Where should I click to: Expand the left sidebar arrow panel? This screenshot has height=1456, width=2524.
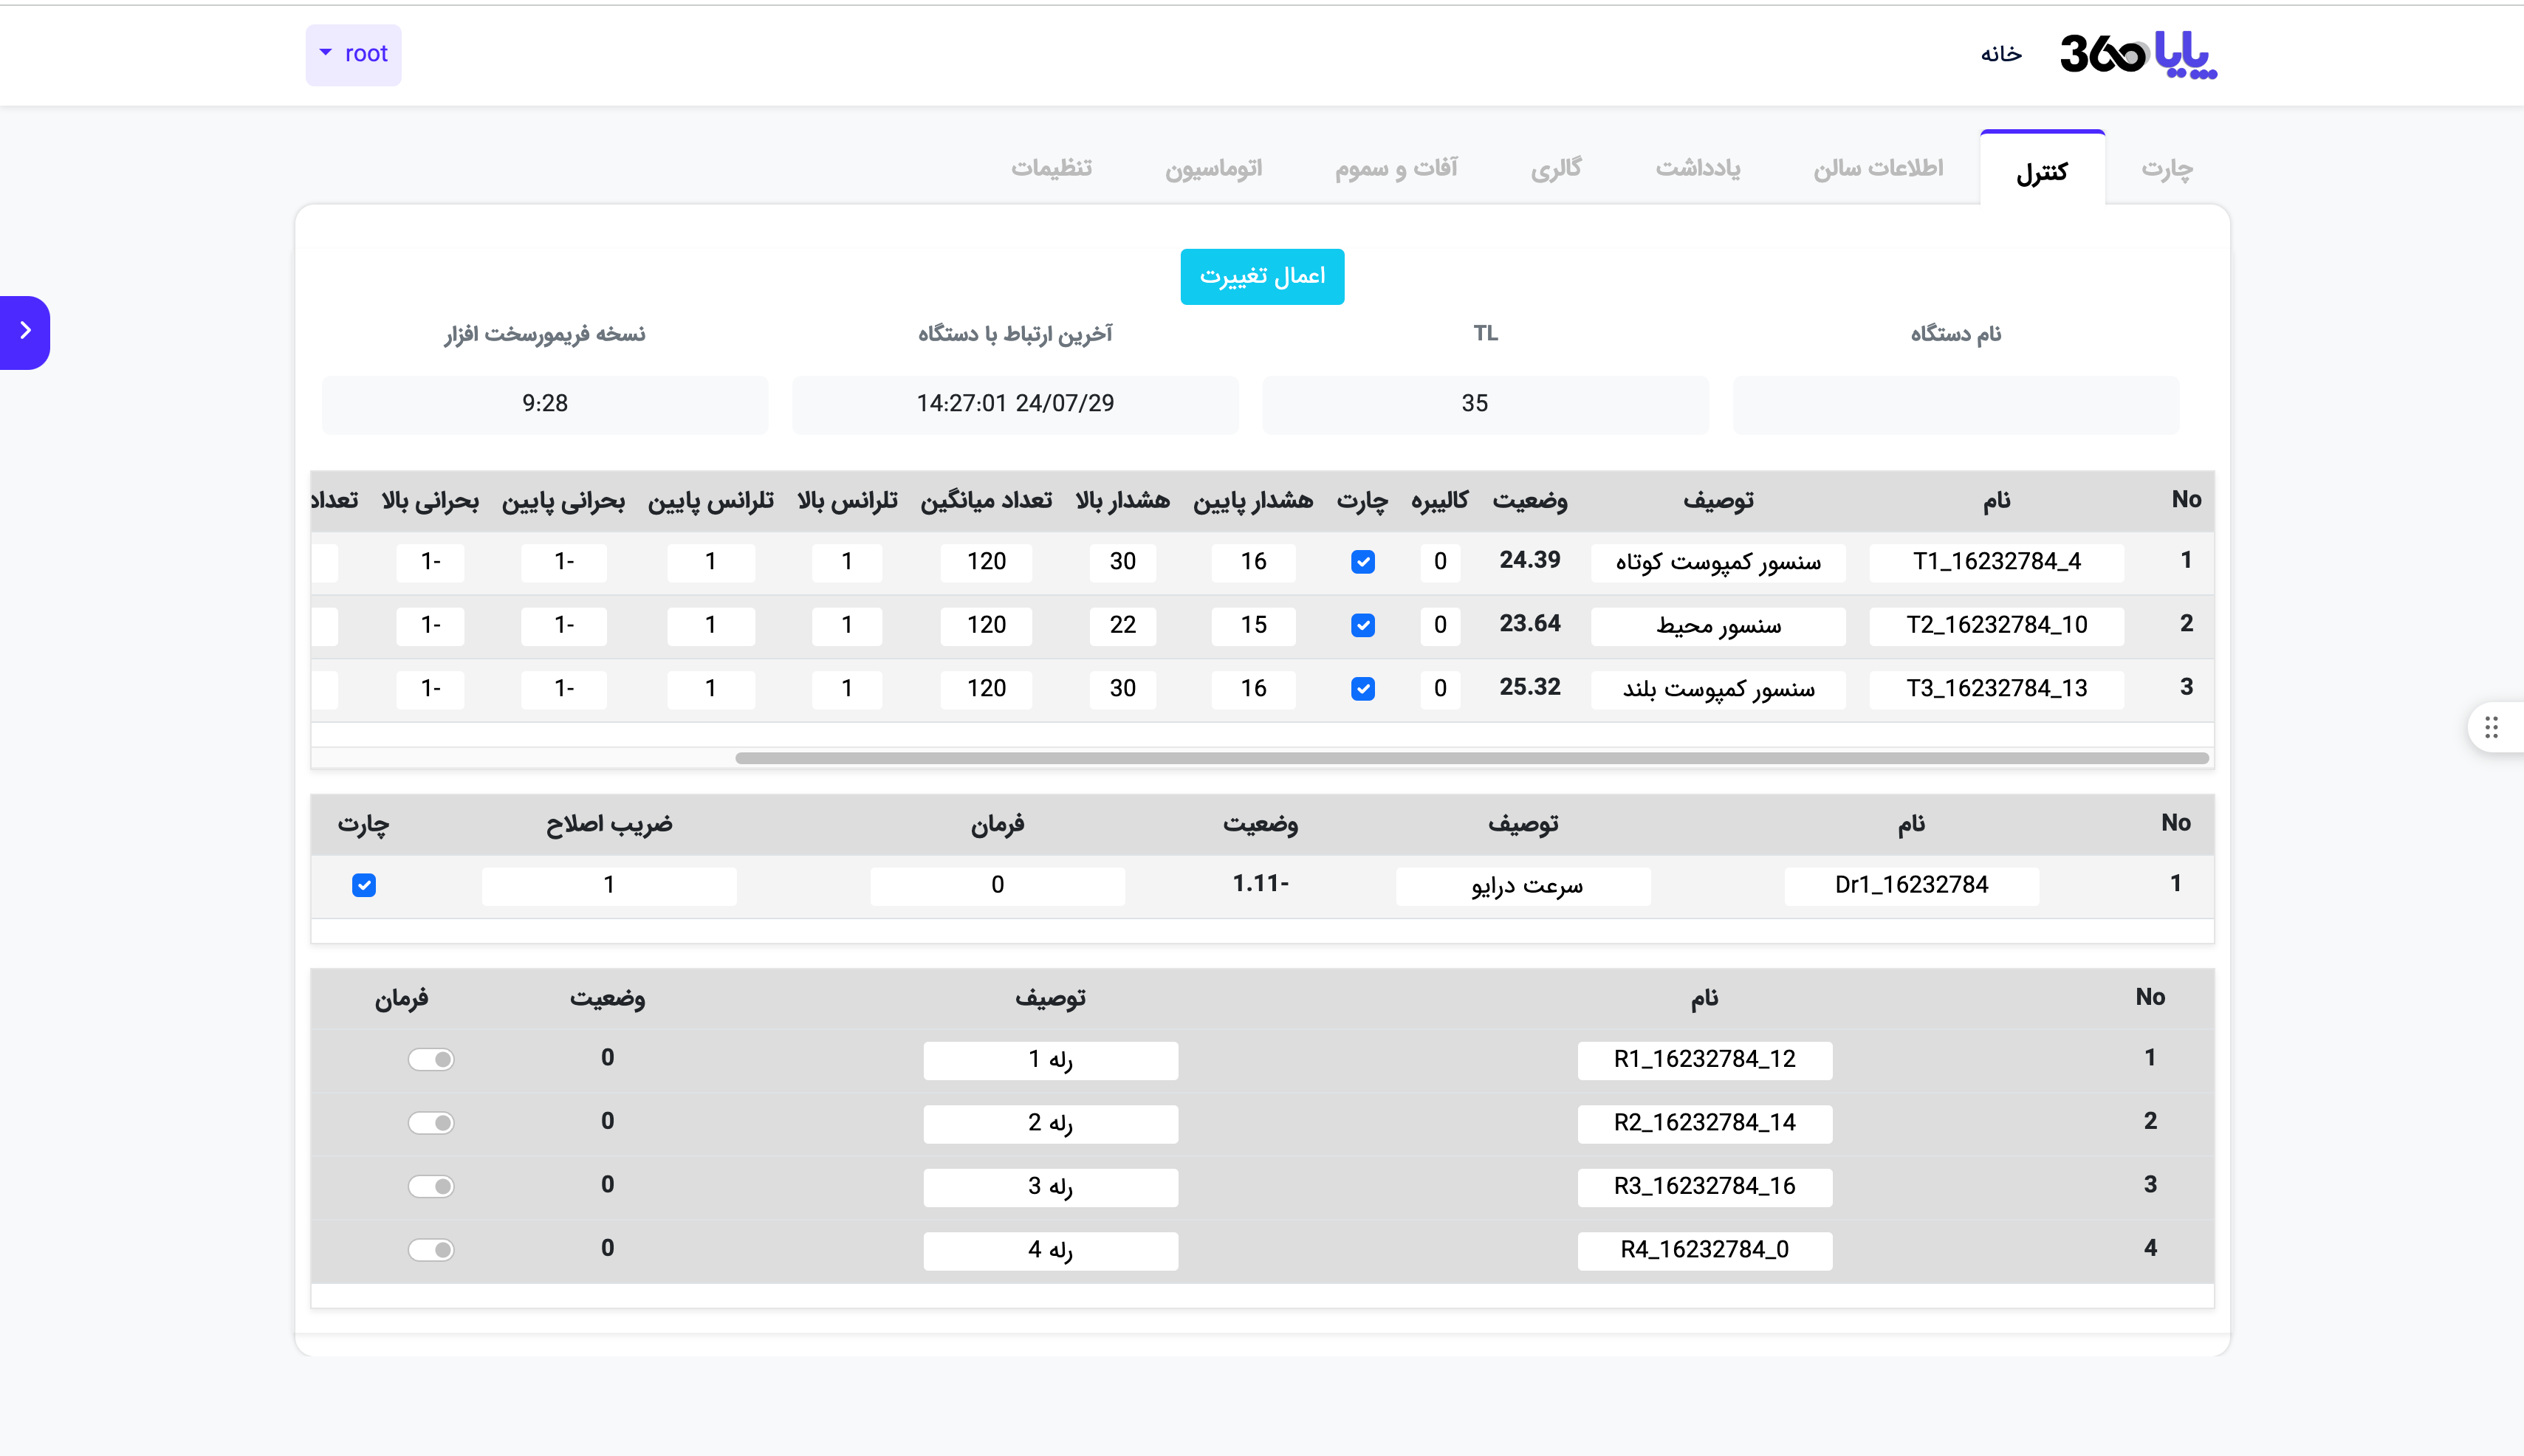25,331
